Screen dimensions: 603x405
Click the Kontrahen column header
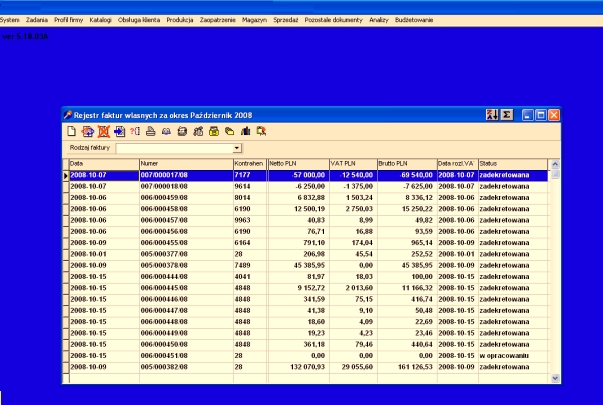pyautogui.click(x=250, y=164)
